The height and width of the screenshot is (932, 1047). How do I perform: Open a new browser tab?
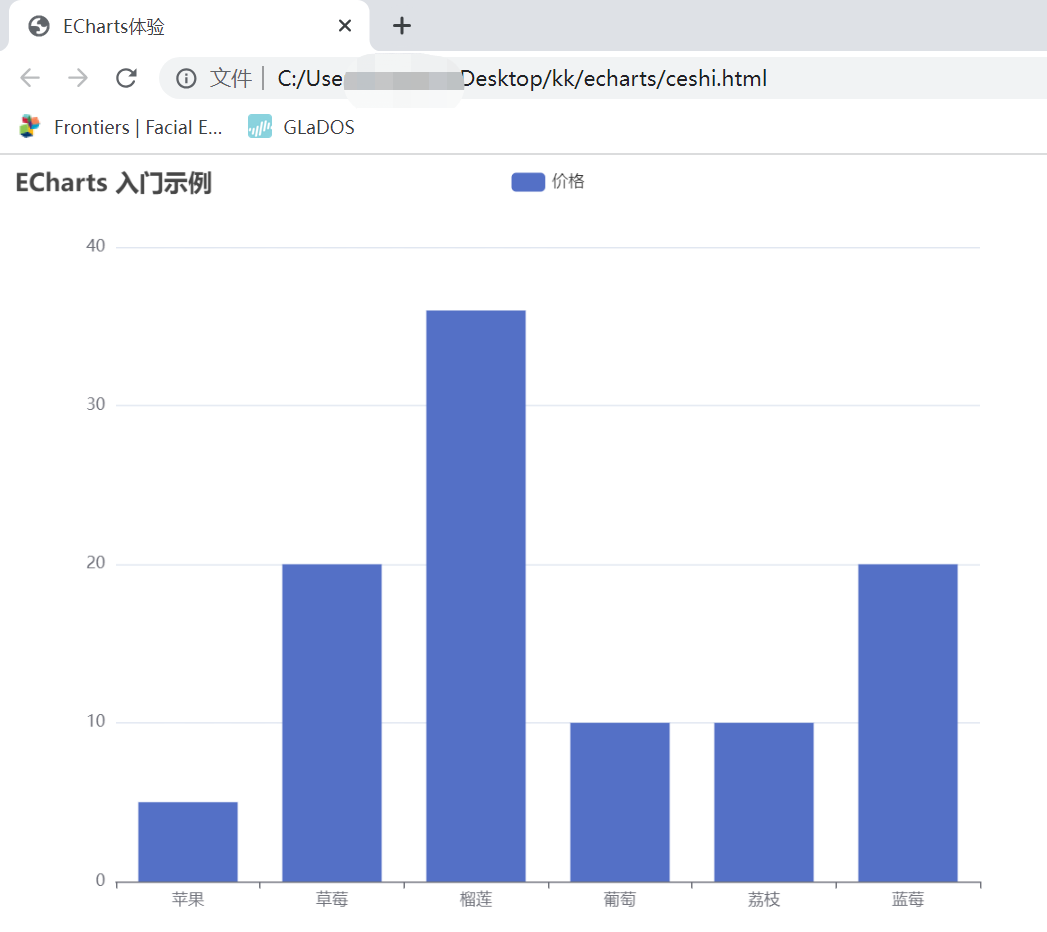click(401, 26)
